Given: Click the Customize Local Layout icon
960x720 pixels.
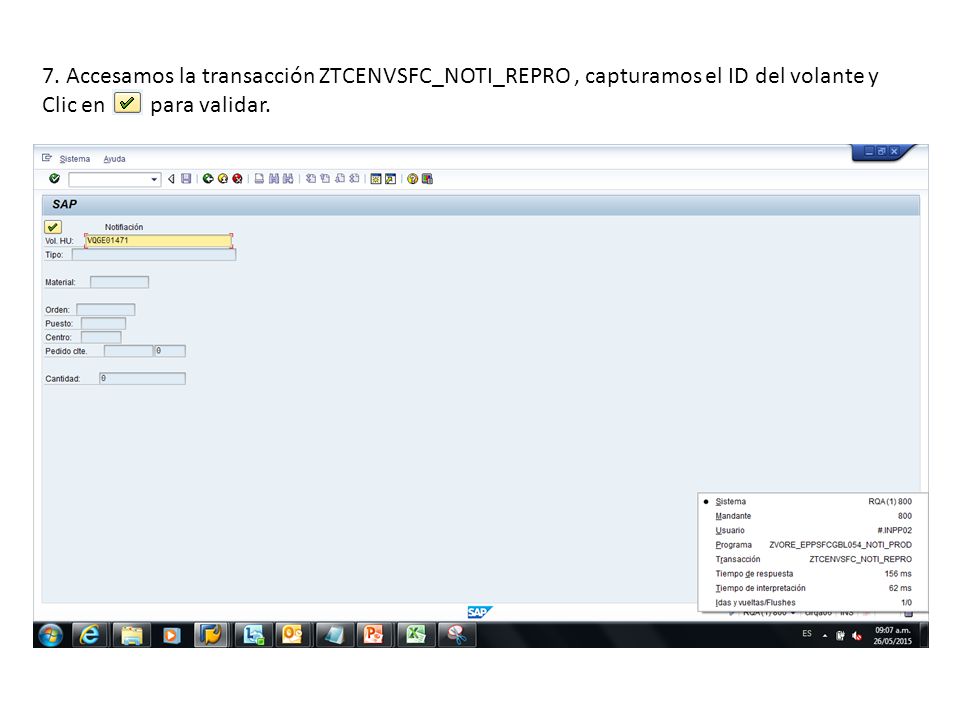Looking at the screenshot, I should coord(427,179).
